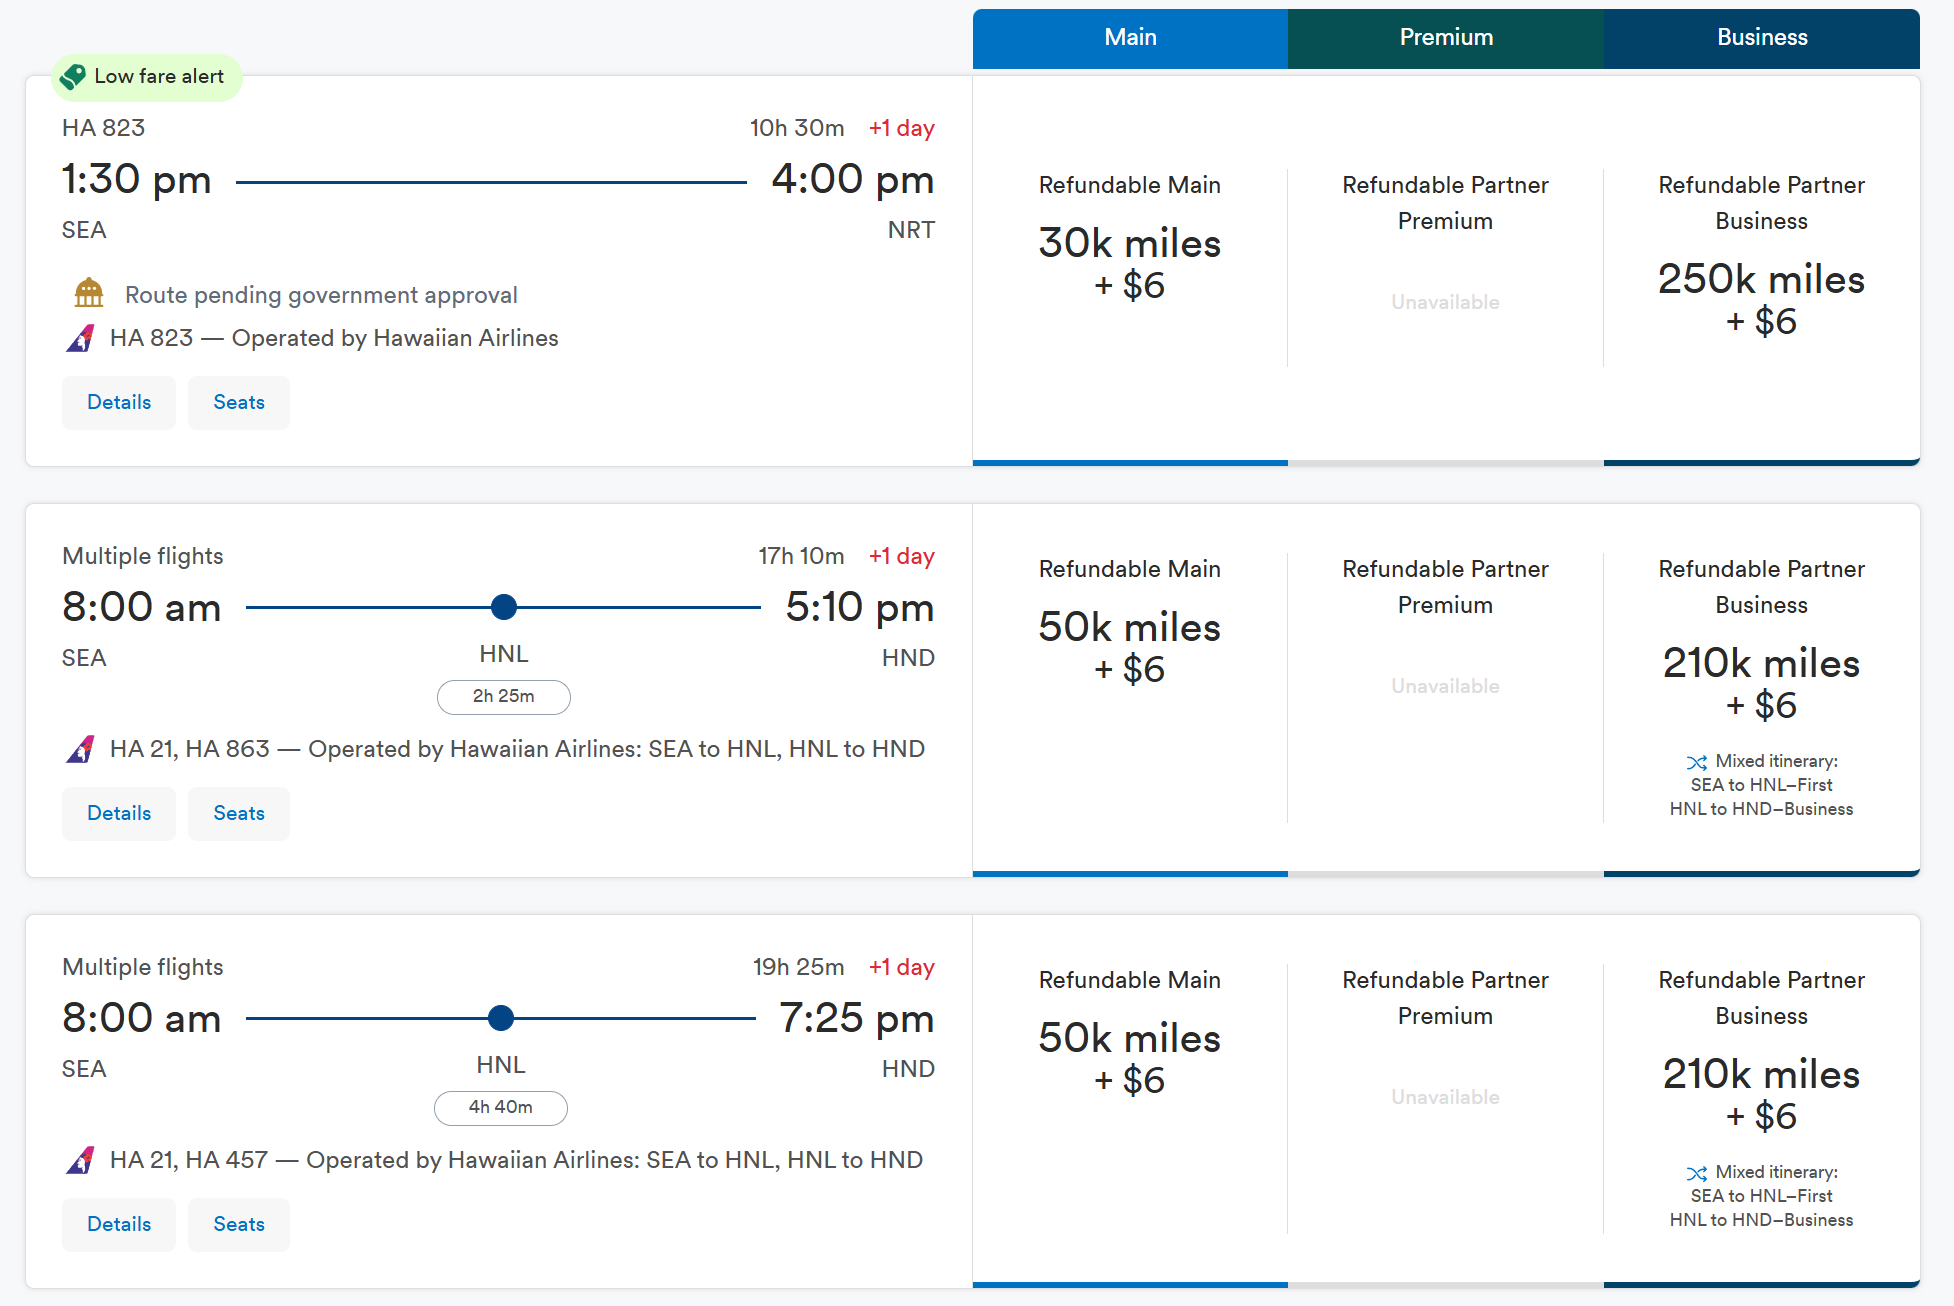Screen dimensions: 1954x1306
Task: View Seats for flight HA 823
Action: pyautogui.click(x=239, y=403)
